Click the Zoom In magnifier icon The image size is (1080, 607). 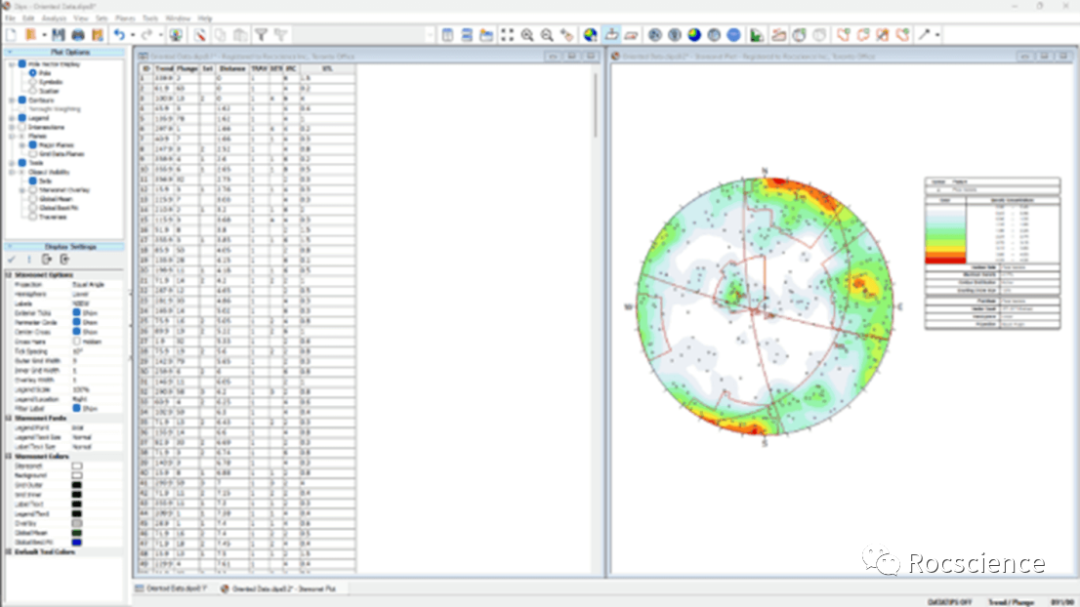[x=527, y=35]
